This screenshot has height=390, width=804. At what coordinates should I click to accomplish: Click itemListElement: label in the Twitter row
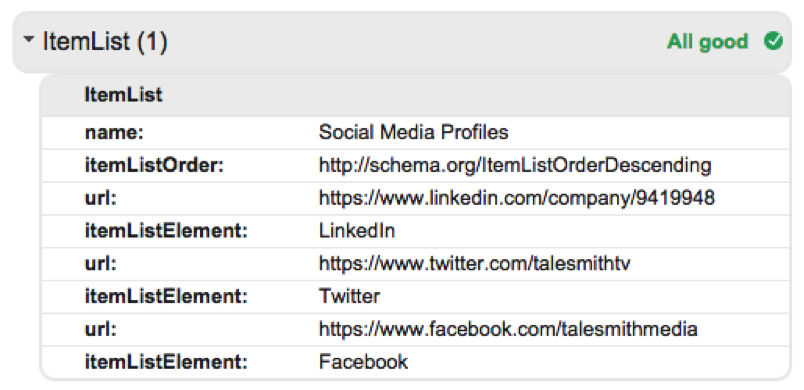166,297
